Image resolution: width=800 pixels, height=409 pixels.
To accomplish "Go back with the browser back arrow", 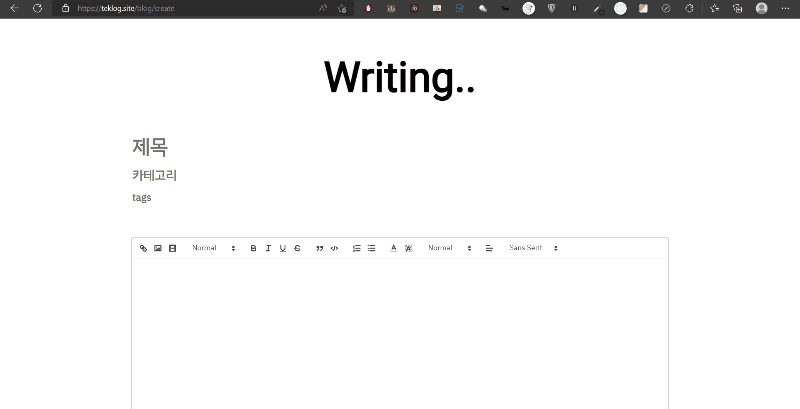I will pos(14,8).
